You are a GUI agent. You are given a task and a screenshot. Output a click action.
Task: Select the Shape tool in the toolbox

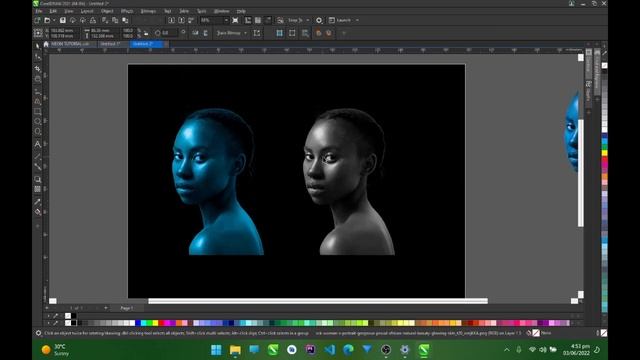[38, 57]
